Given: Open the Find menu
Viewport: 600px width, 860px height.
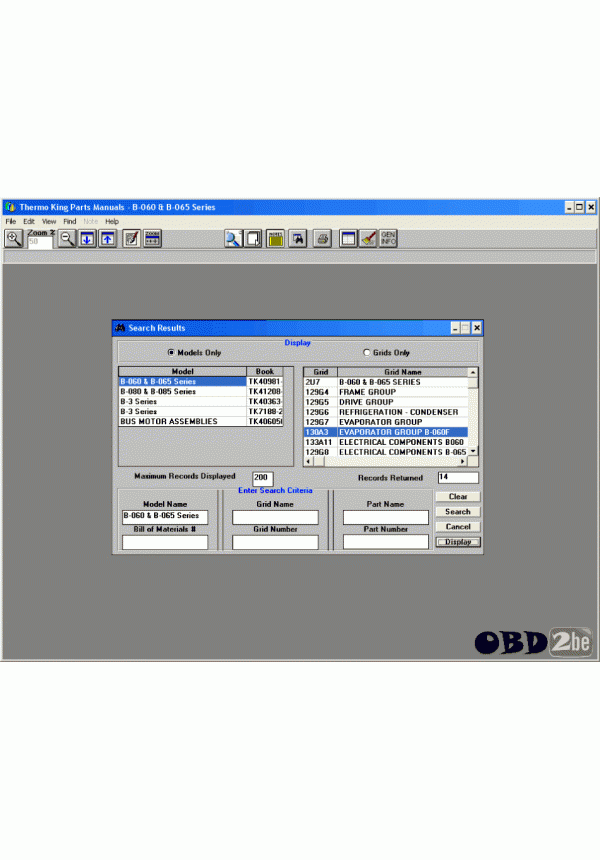Looking at the screenshot, I should 69,221.
